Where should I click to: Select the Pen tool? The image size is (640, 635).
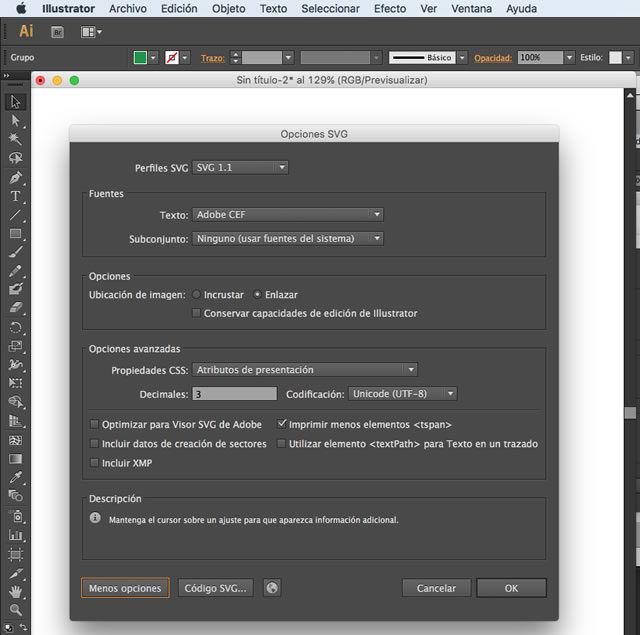point(16,178)
